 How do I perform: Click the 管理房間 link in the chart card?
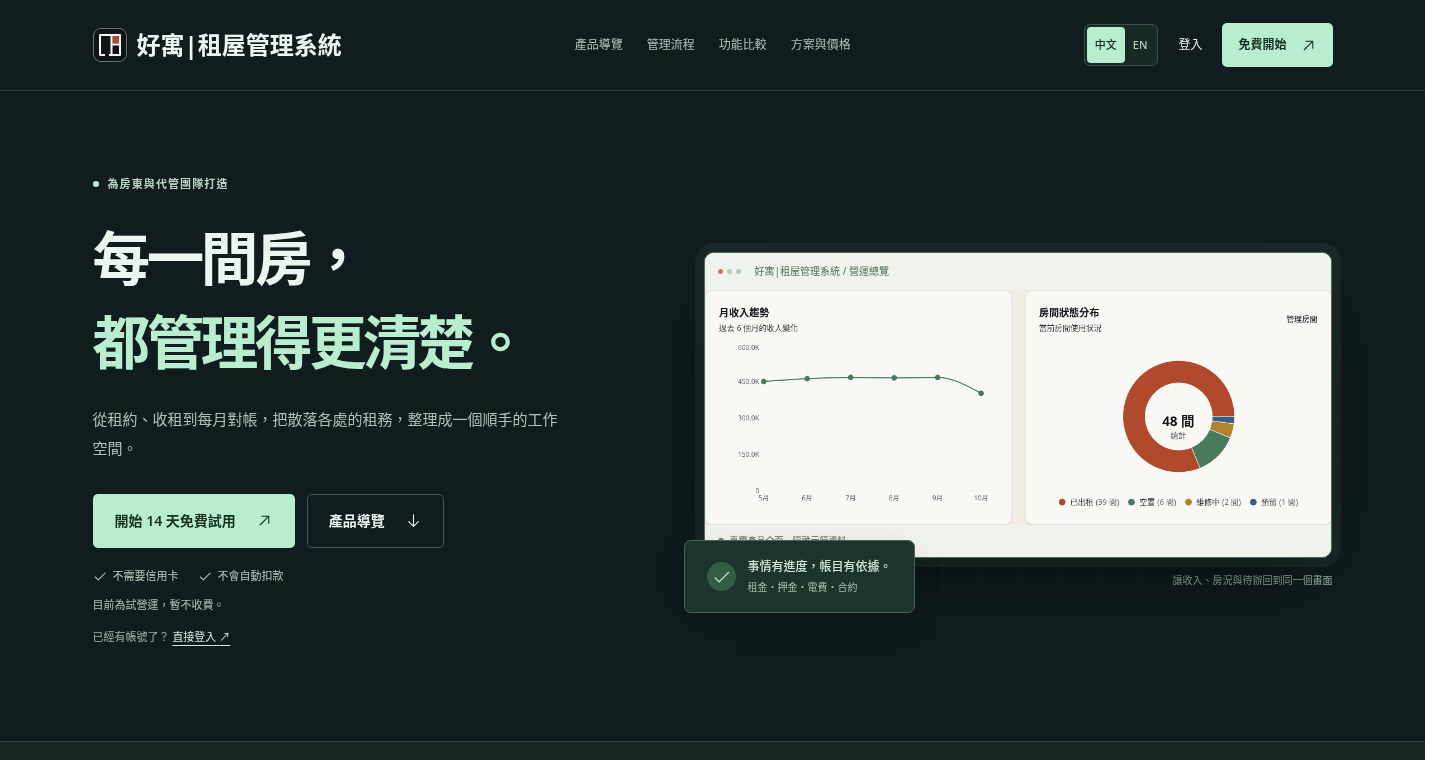click(1301, 319)
